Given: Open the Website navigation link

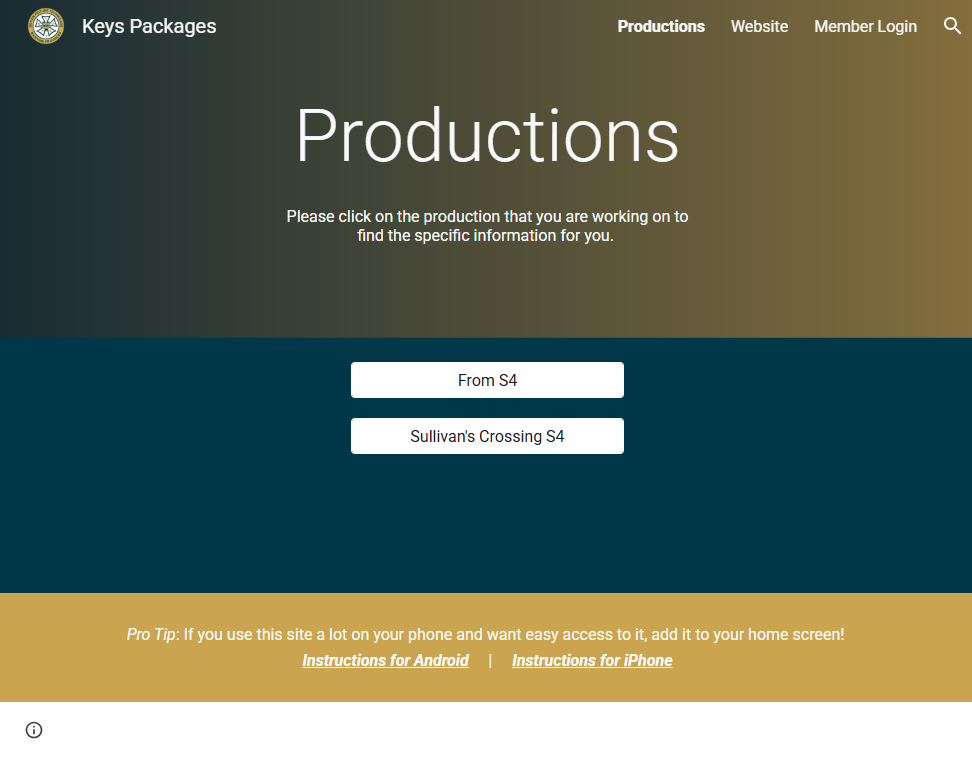Looking at the screenshot, I should 759,26.
